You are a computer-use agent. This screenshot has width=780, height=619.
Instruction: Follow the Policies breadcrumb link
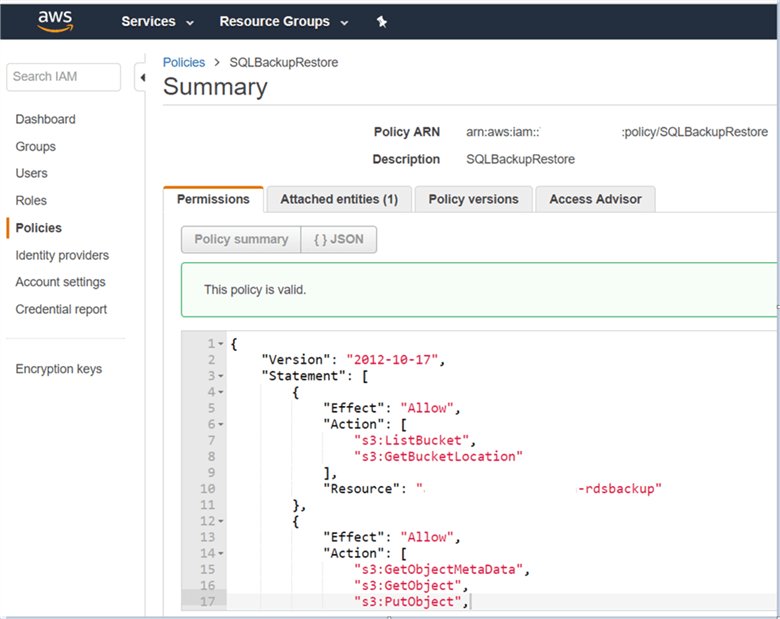(x=184, y=62)
